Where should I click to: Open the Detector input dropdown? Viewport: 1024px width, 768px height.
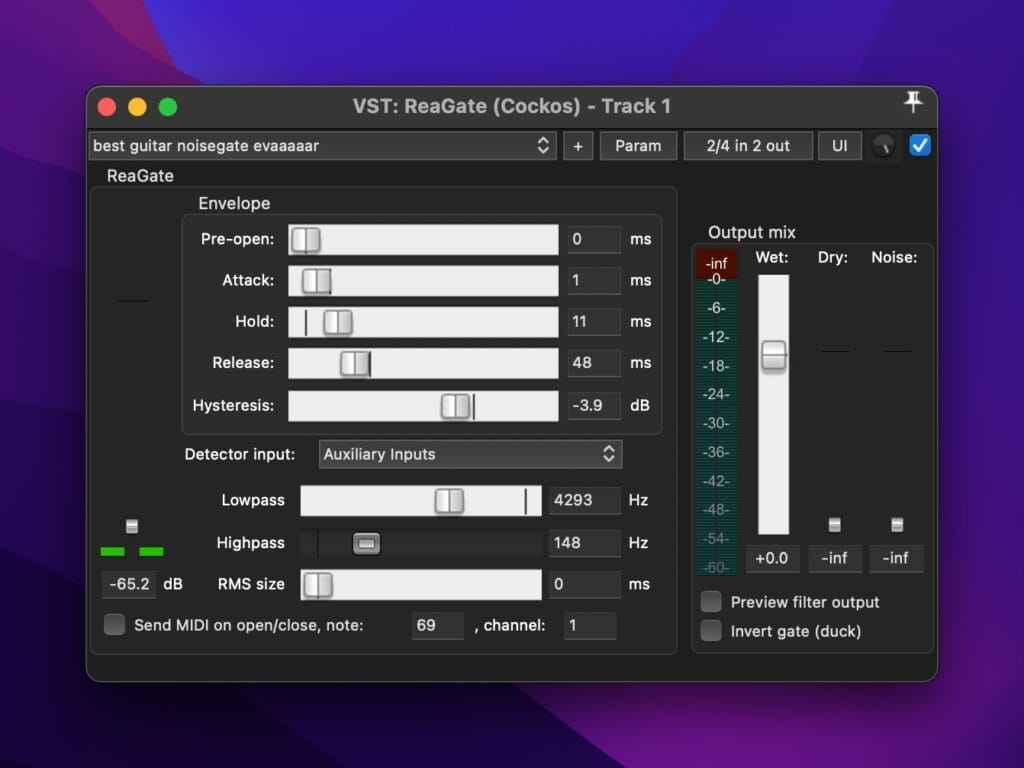pos(470,454)
